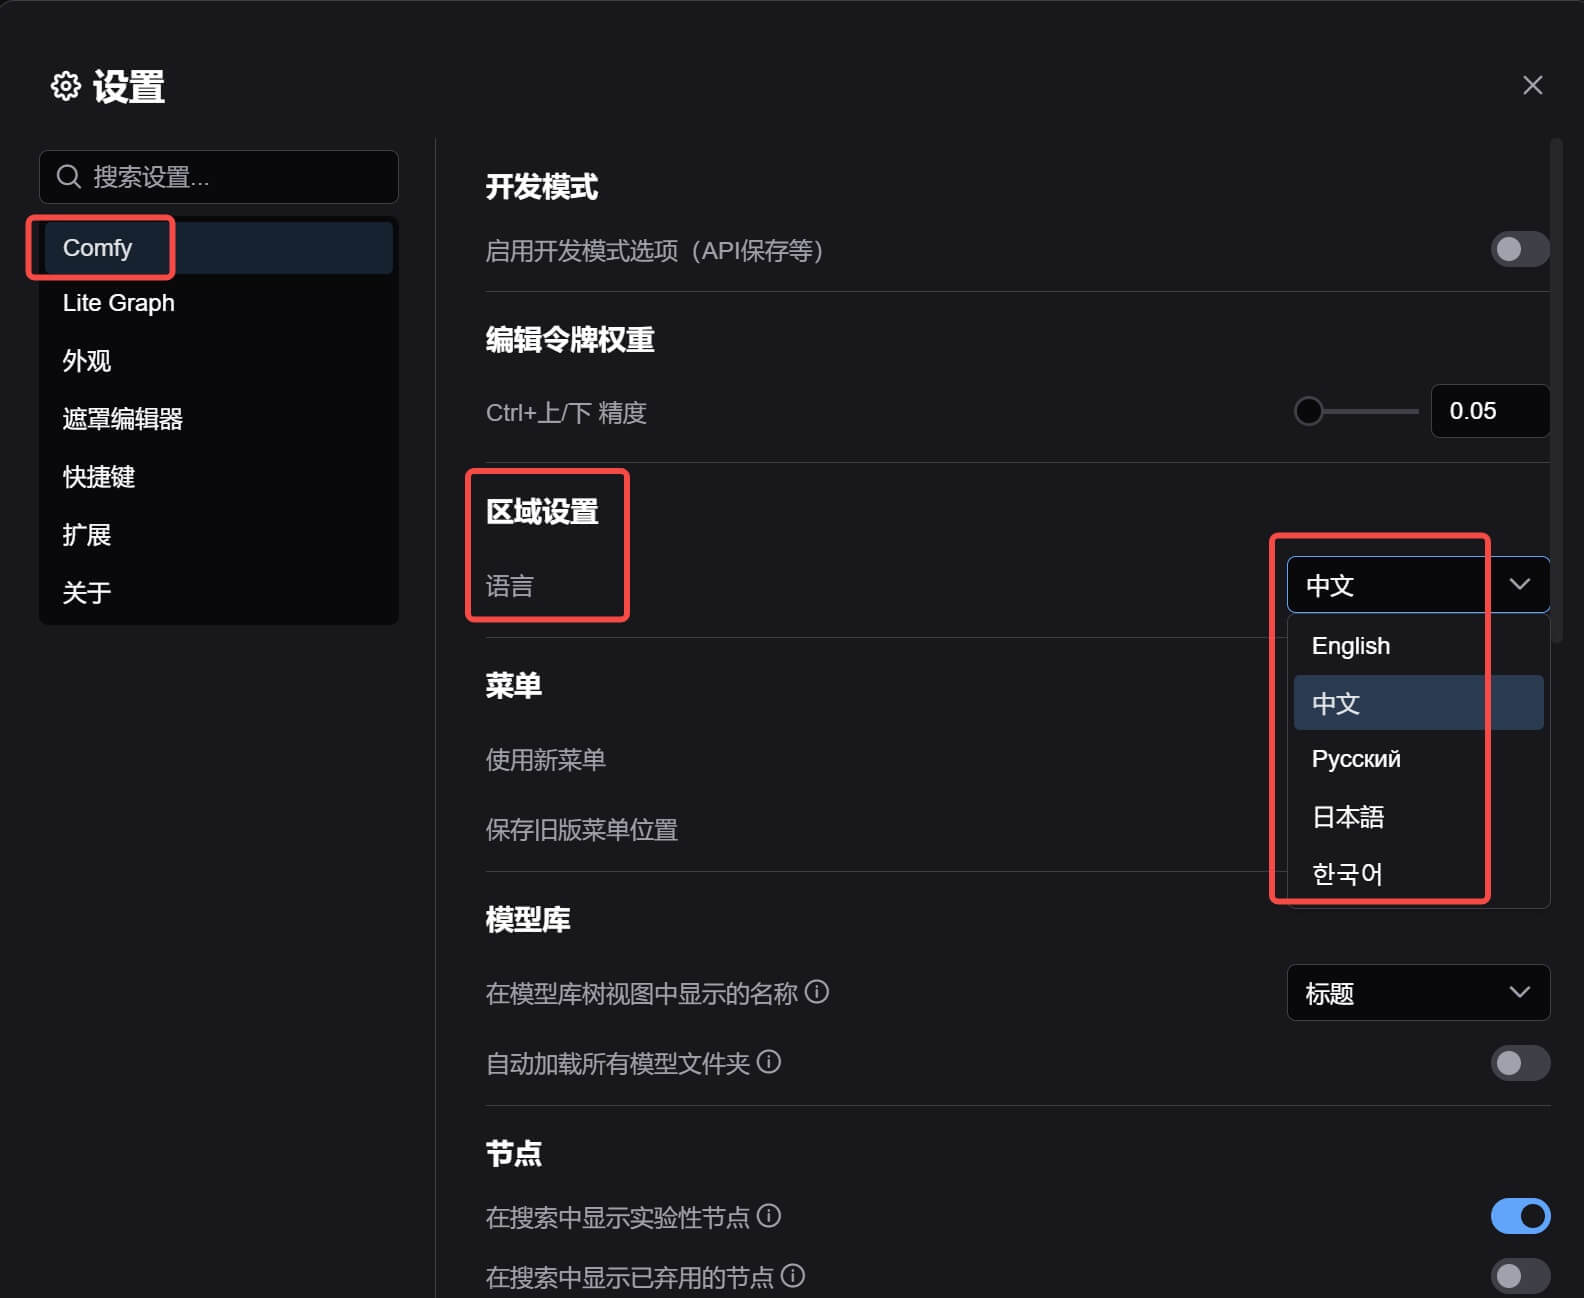This screenshot has height=1298, width=1584.
Task: Click info icon next to 在模型库树视图中显示的名称
Action: click(x=817, y=992)
